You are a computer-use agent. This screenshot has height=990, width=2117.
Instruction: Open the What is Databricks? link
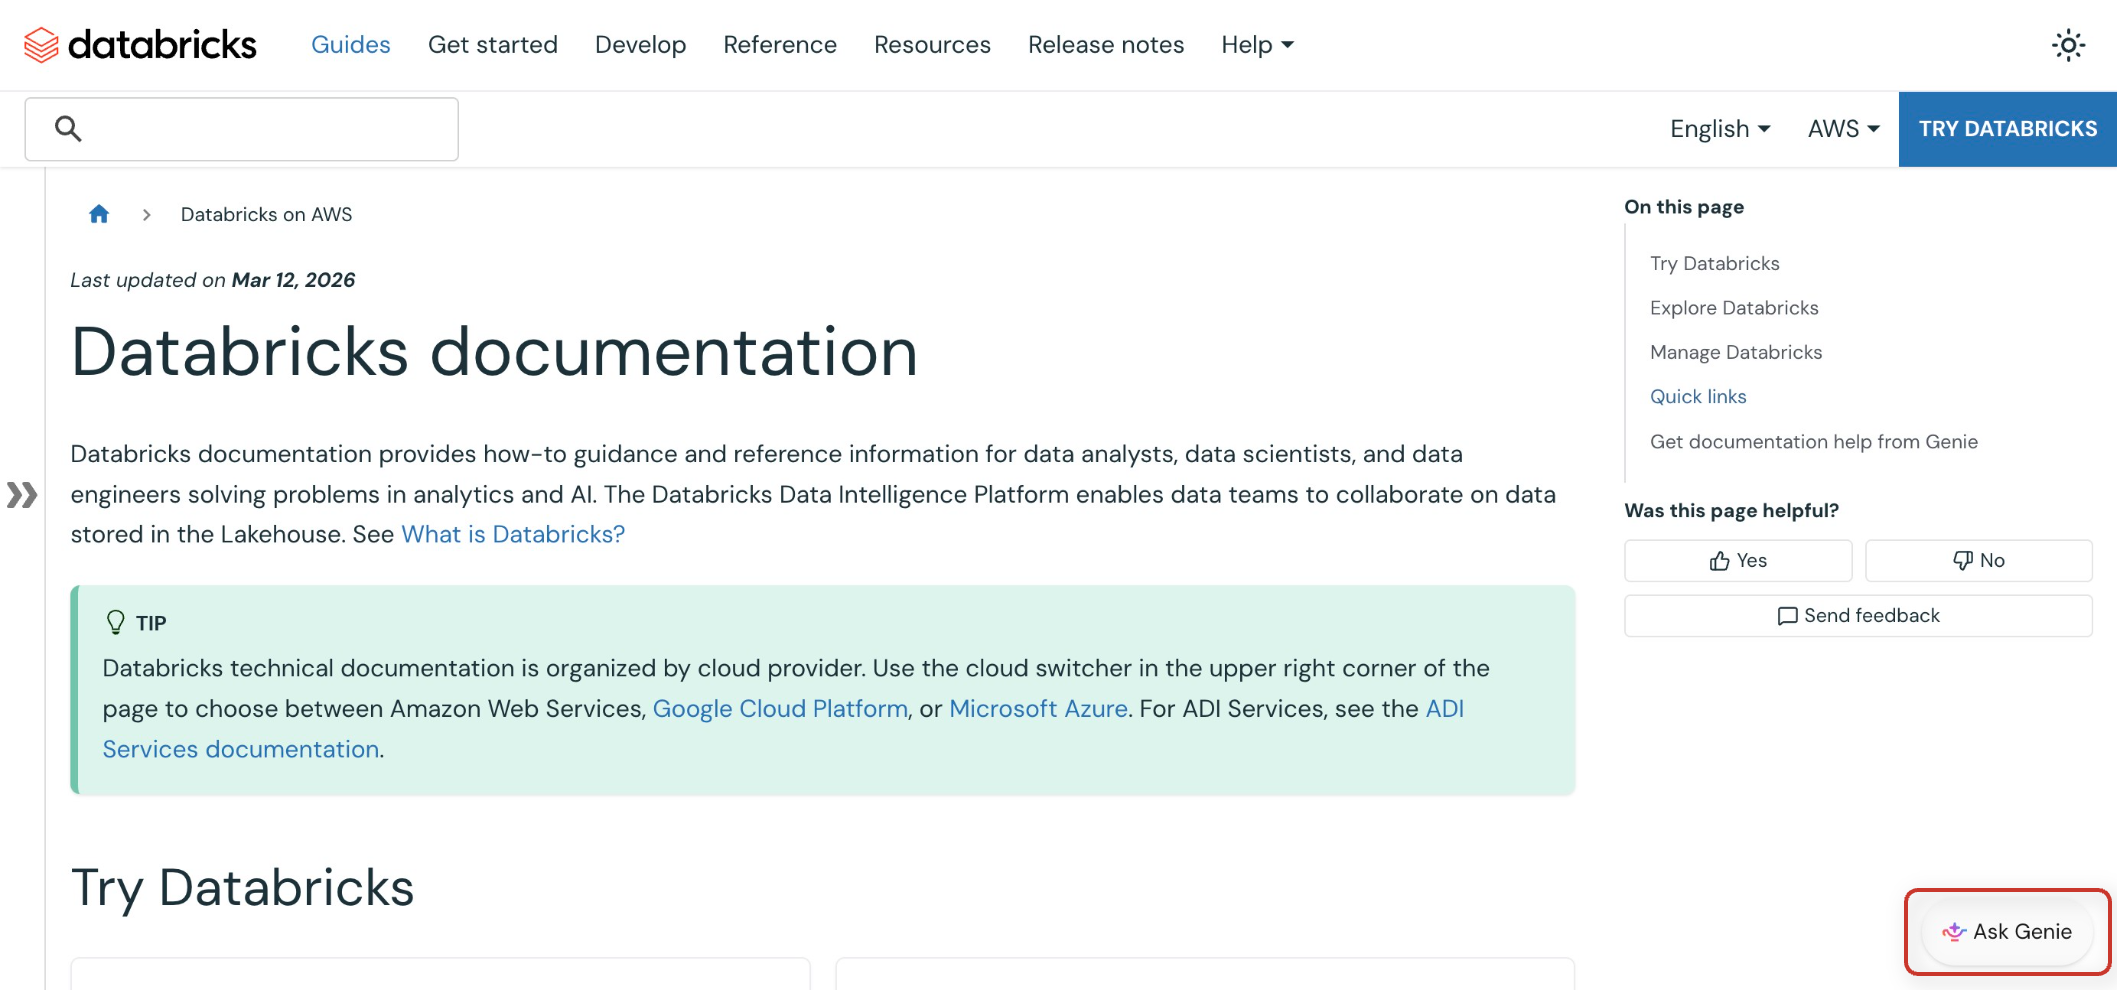click(x=512, y=534)
